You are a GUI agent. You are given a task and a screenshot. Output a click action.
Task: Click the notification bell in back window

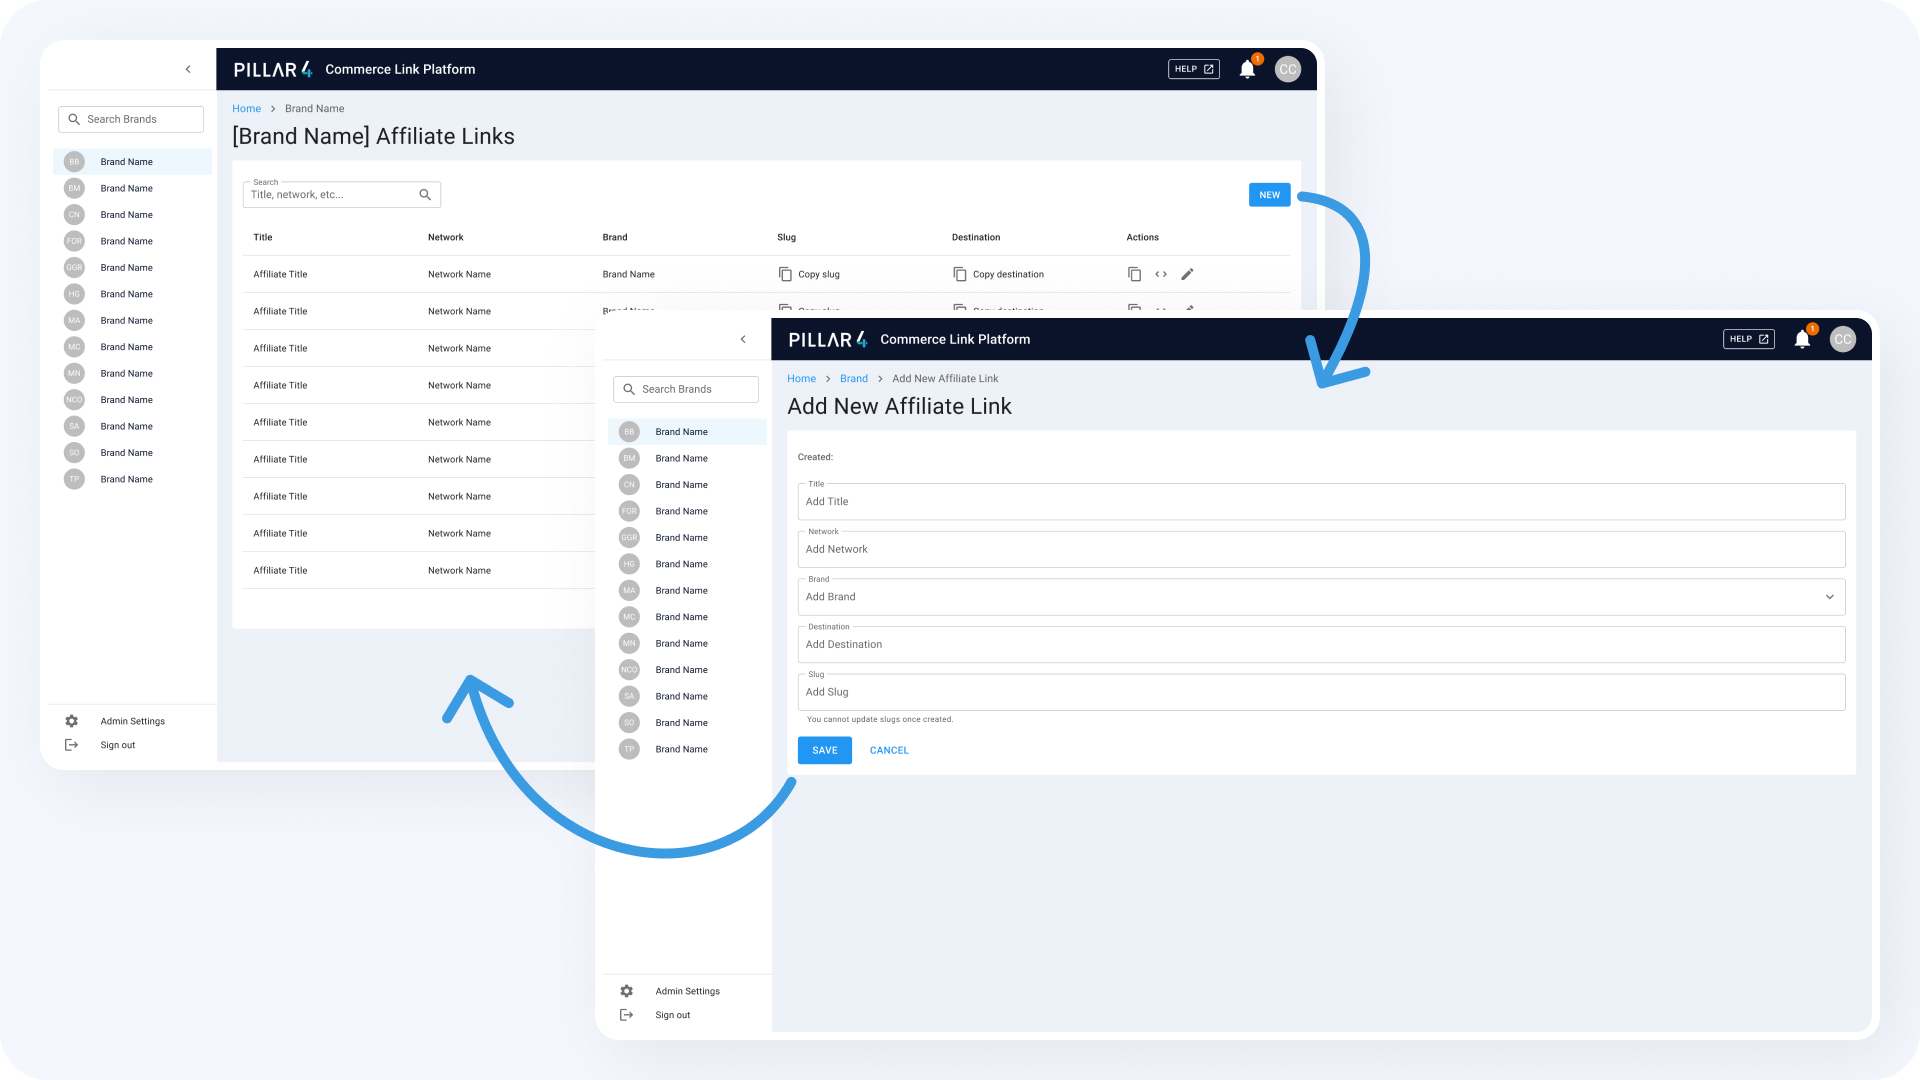pos(1247,69)
